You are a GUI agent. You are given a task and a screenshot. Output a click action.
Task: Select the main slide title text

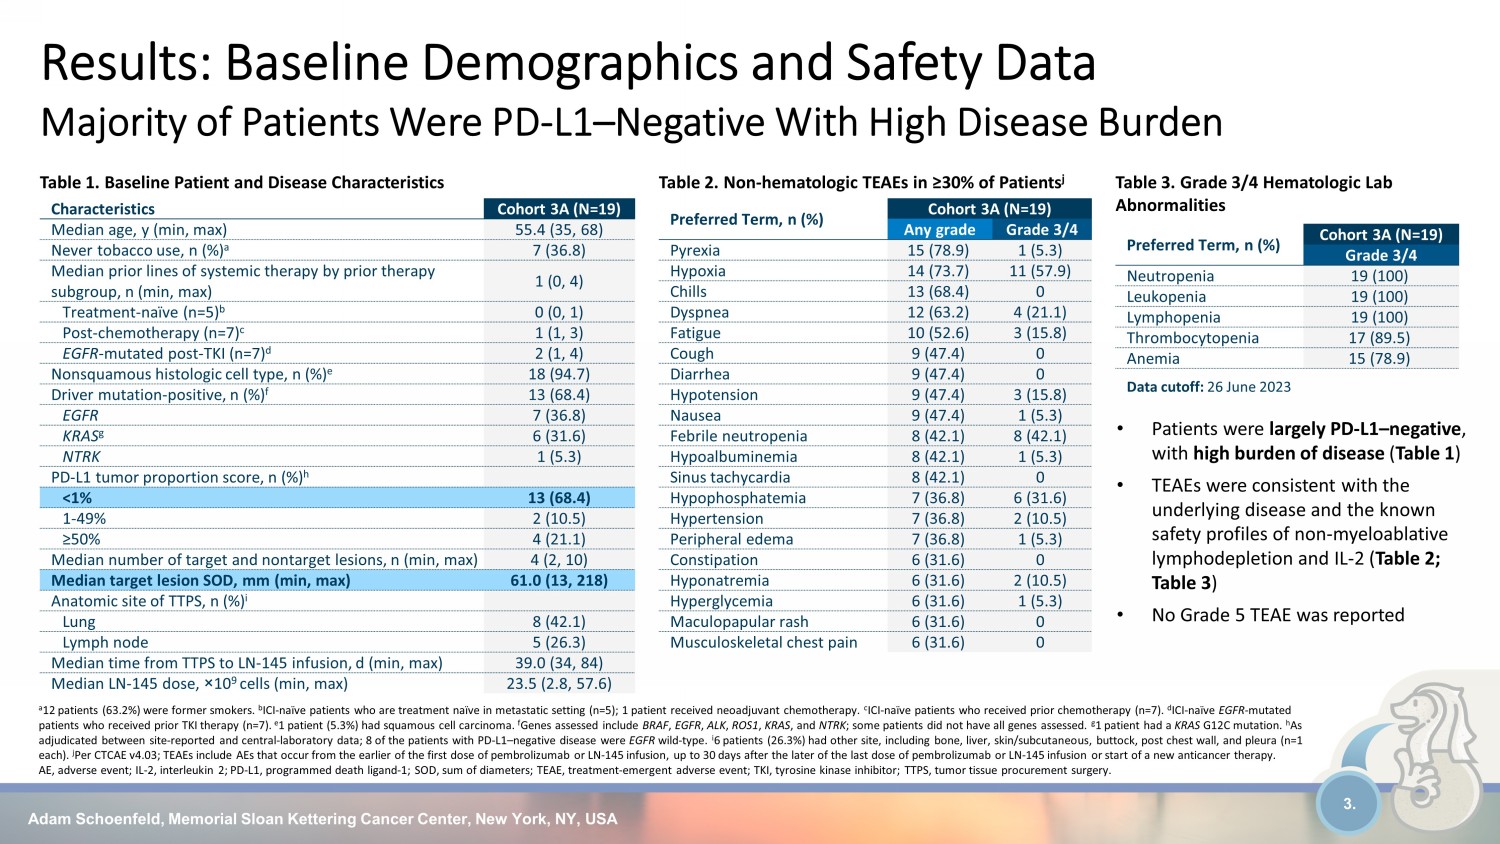coord(568,63)
